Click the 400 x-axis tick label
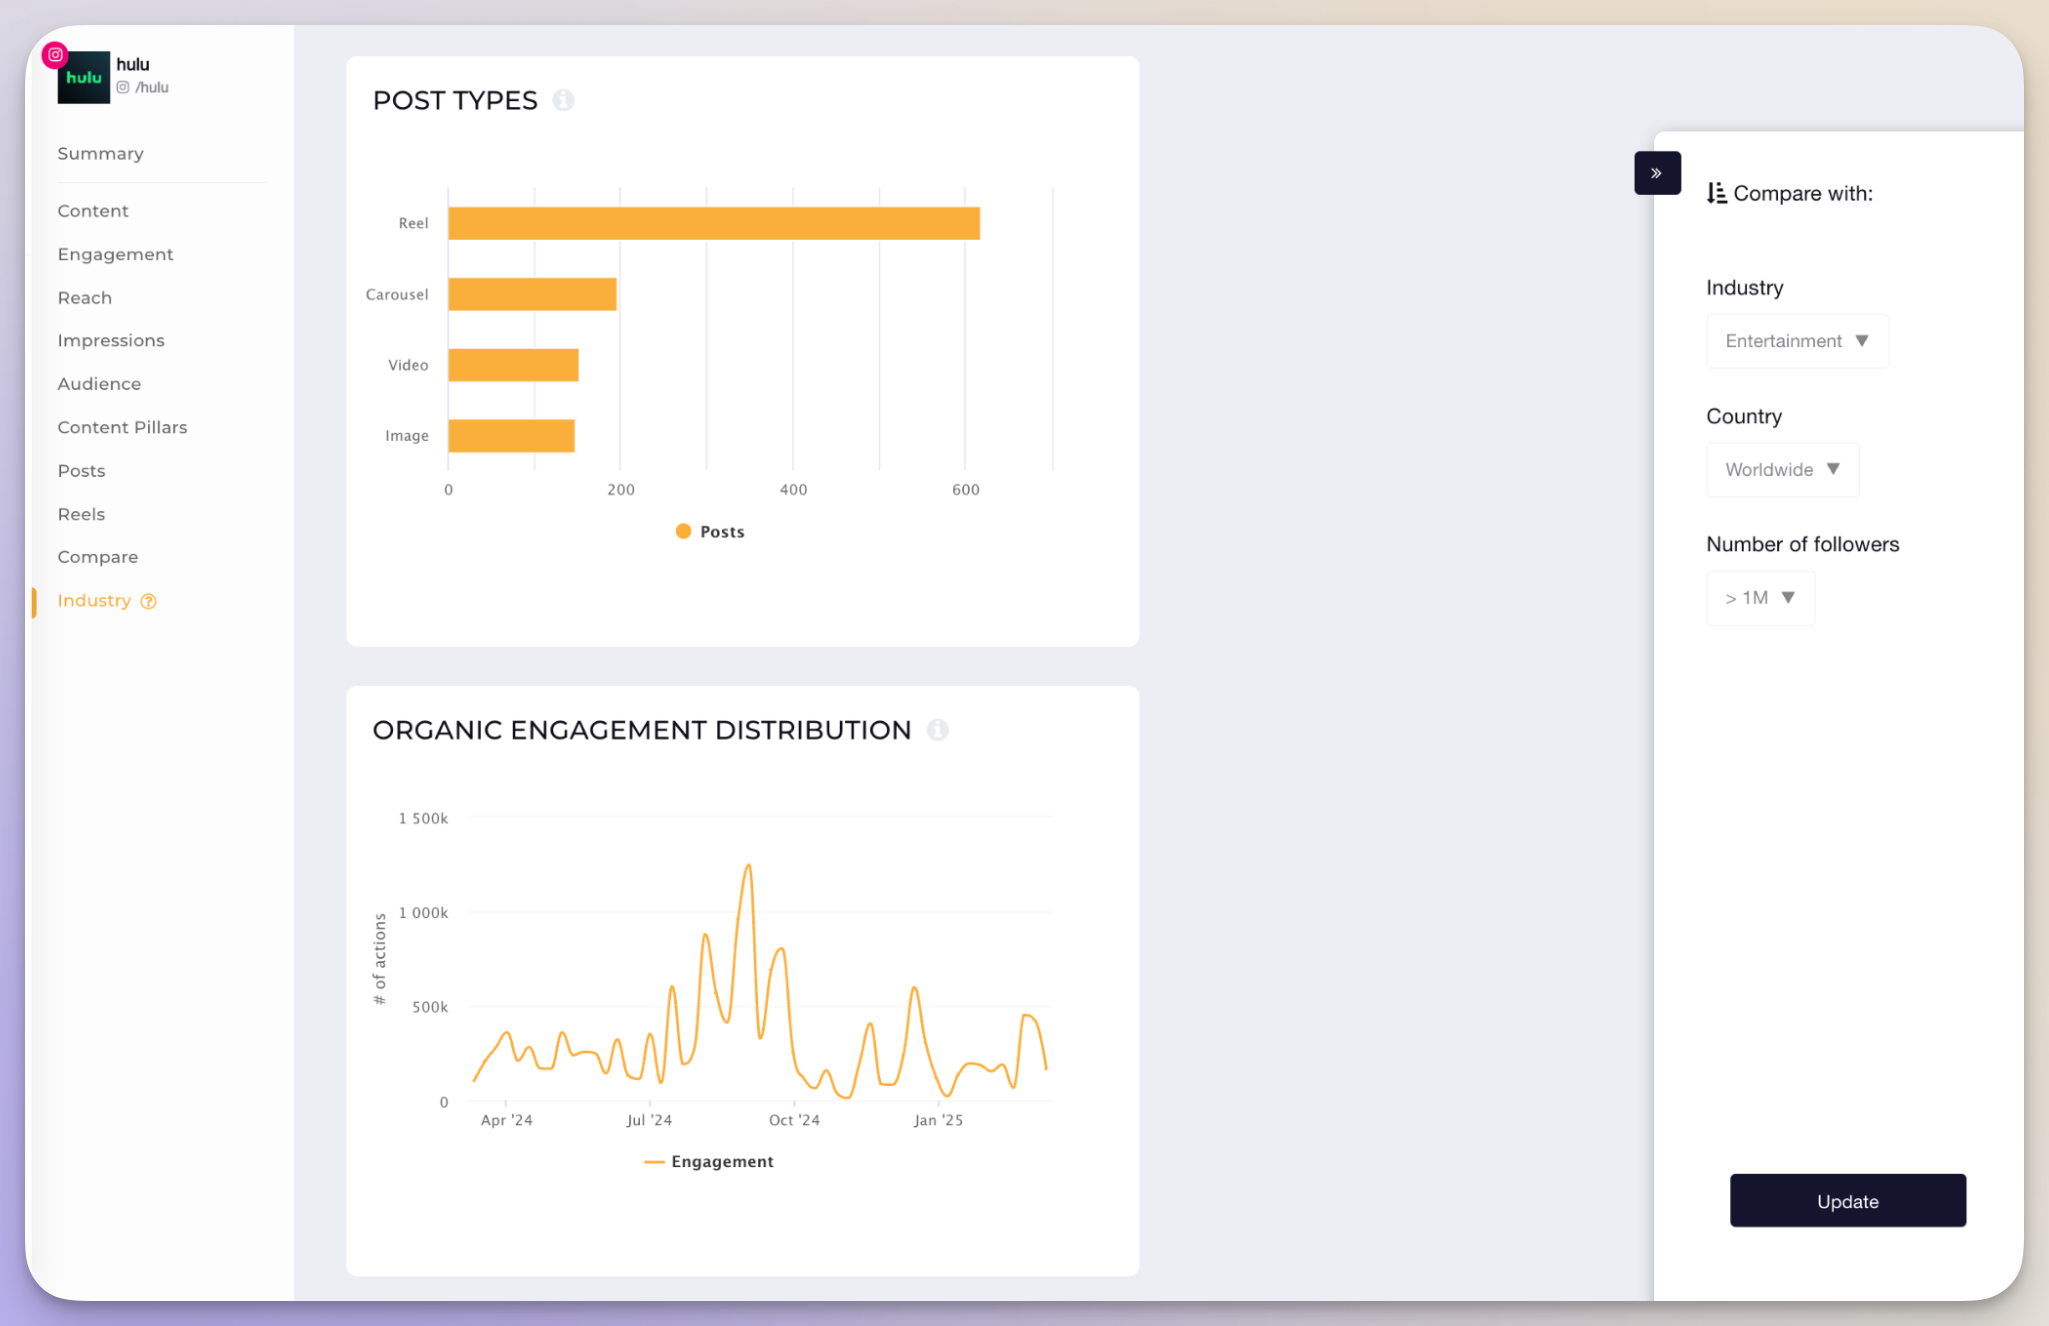Image resolution: width=2049 pixels, height=1326 pixels. click(793, 490)
